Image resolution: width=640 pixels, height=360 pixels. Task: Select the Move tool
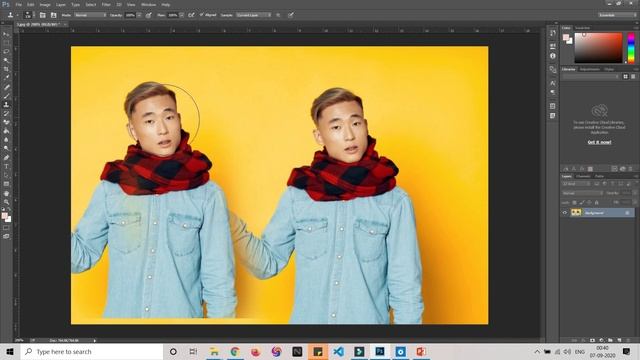6,34
